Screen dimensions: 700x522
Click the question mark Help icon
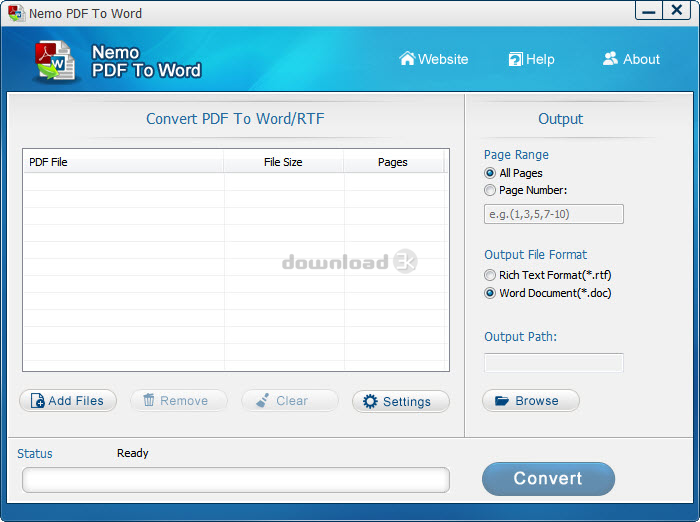[x=516, y=59]
